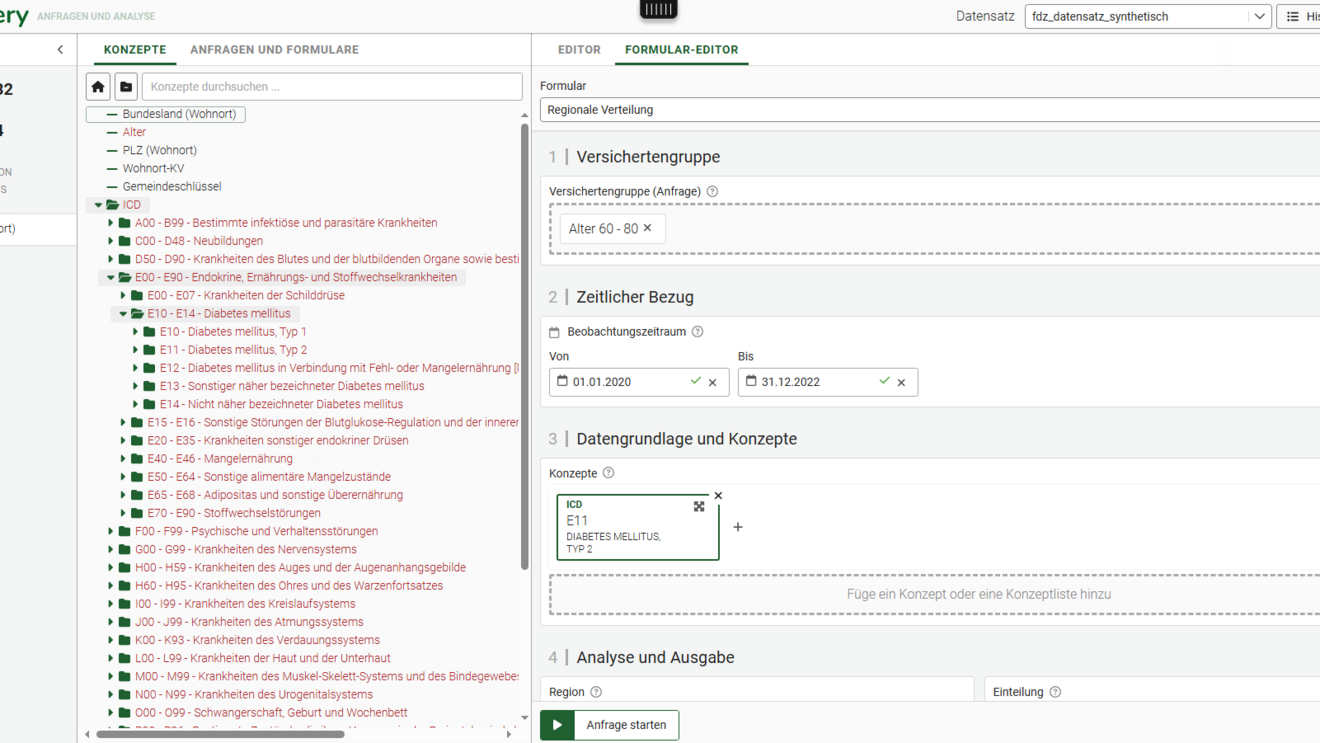
Task: Start the query with Anfrage starten
Action: pos(609,725)
